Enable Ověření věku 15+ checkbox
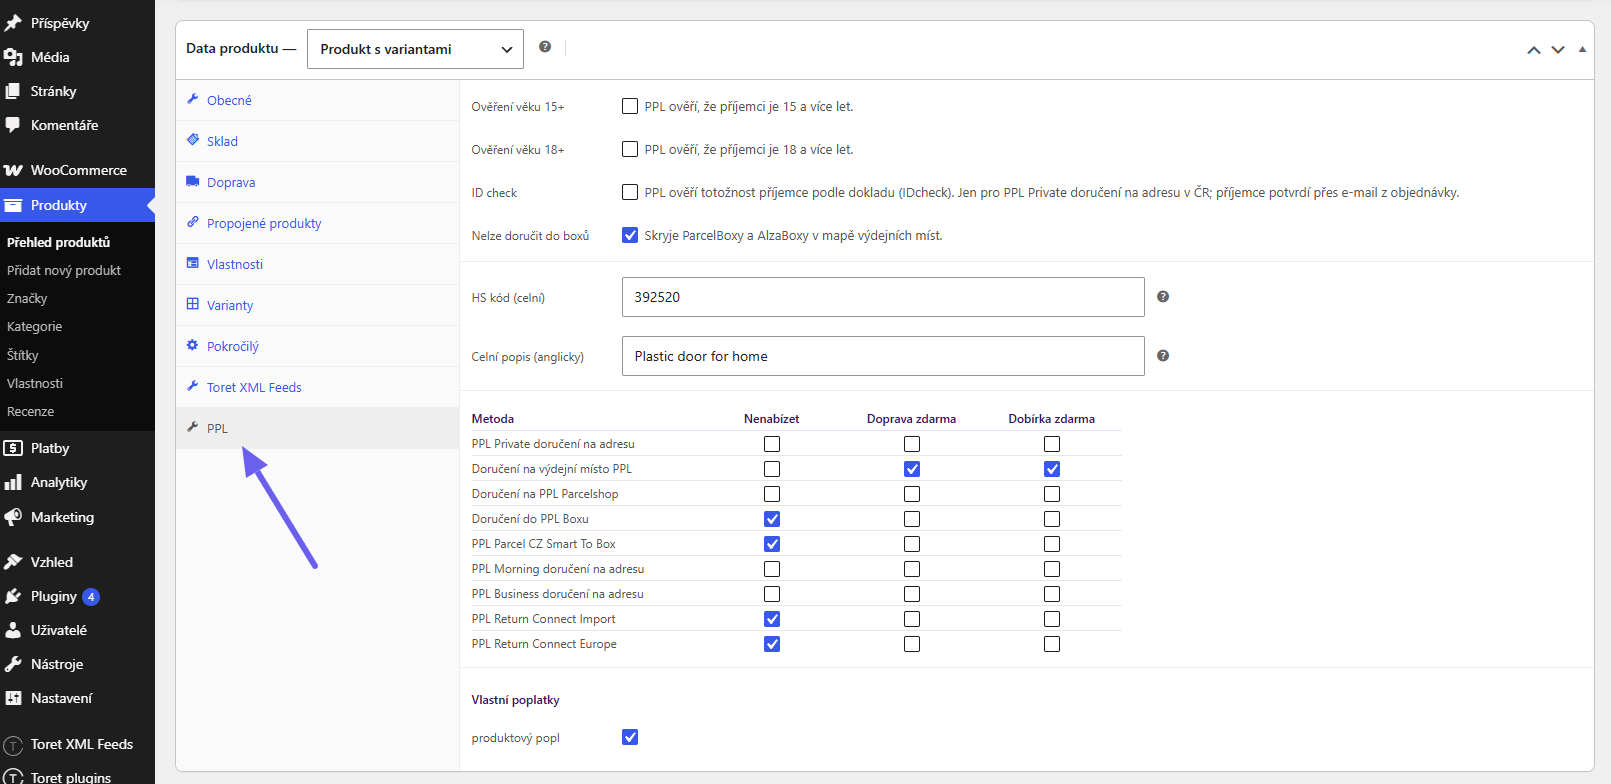This screenshot has height=784, width=1611. click(630, 106)
